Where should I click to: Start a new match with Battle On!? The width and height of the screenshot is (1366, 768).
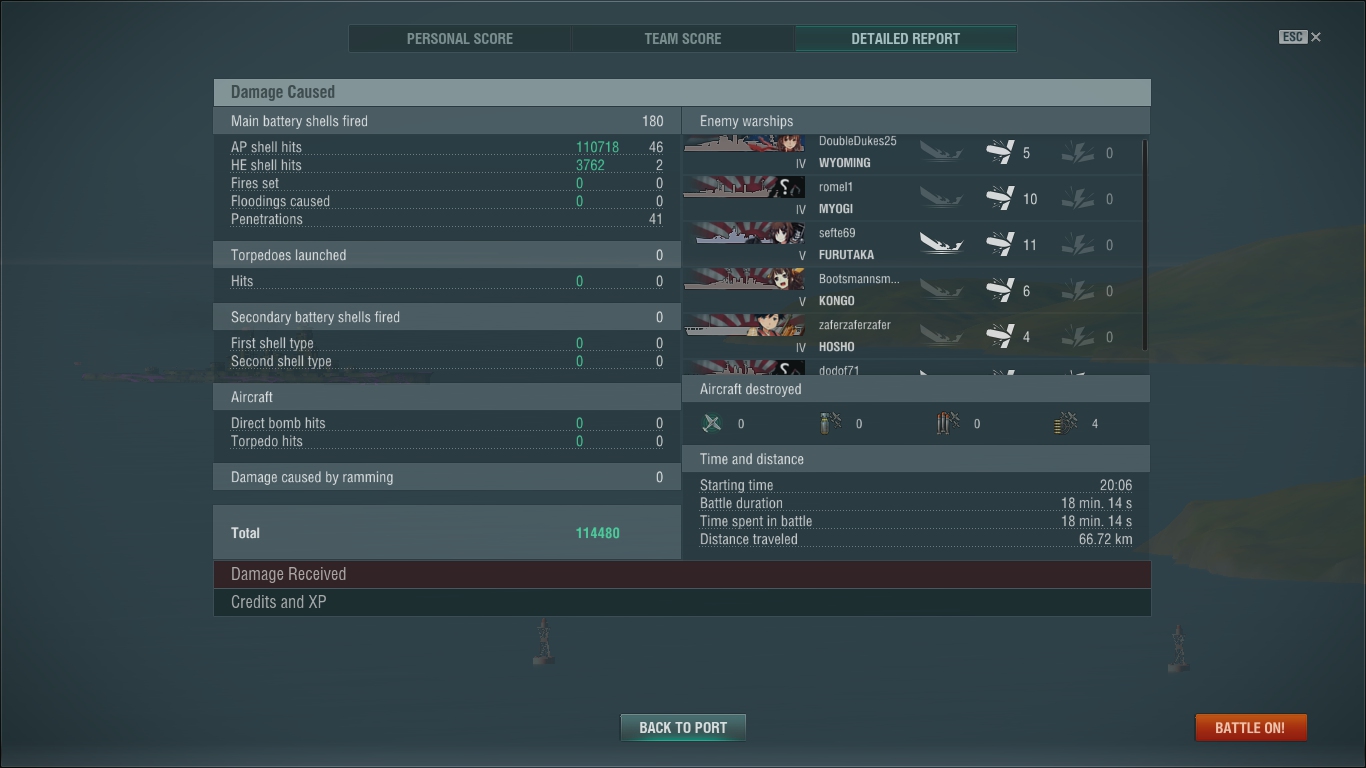[x=1250, y=727]
